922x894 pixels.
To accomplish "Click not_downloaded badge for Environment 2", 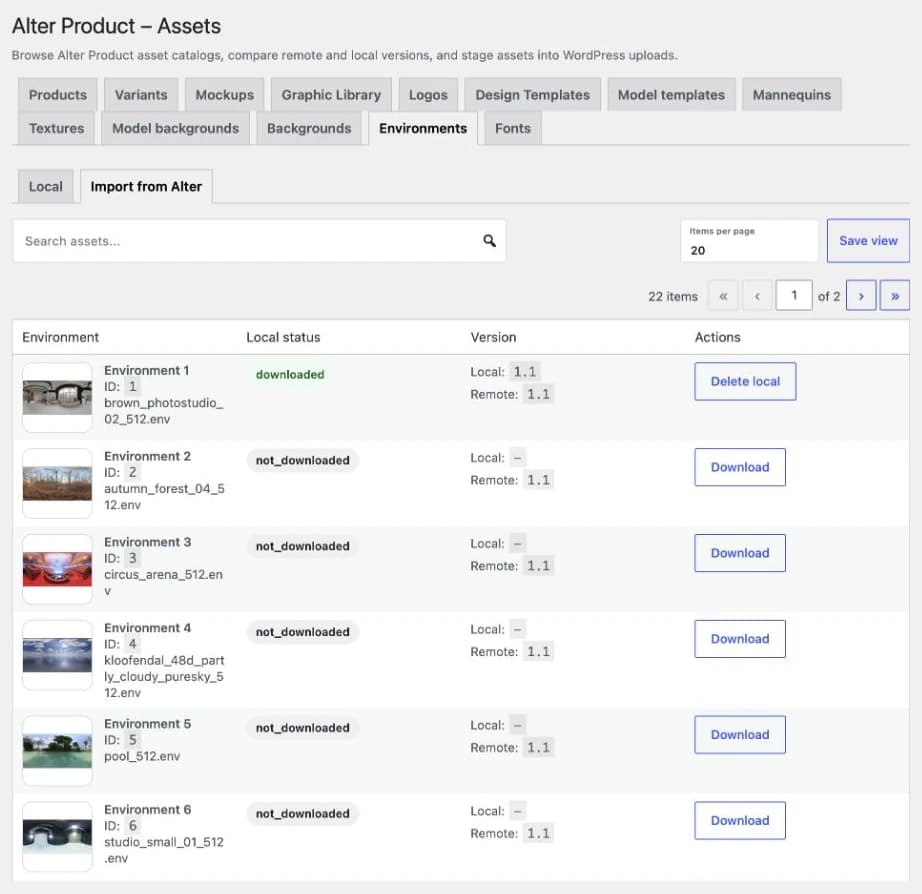I will [302, 460].
